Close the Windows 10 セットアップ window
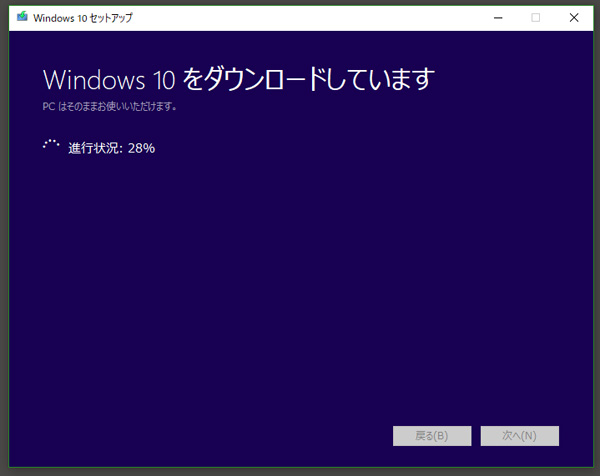 (x=574, y=18)
